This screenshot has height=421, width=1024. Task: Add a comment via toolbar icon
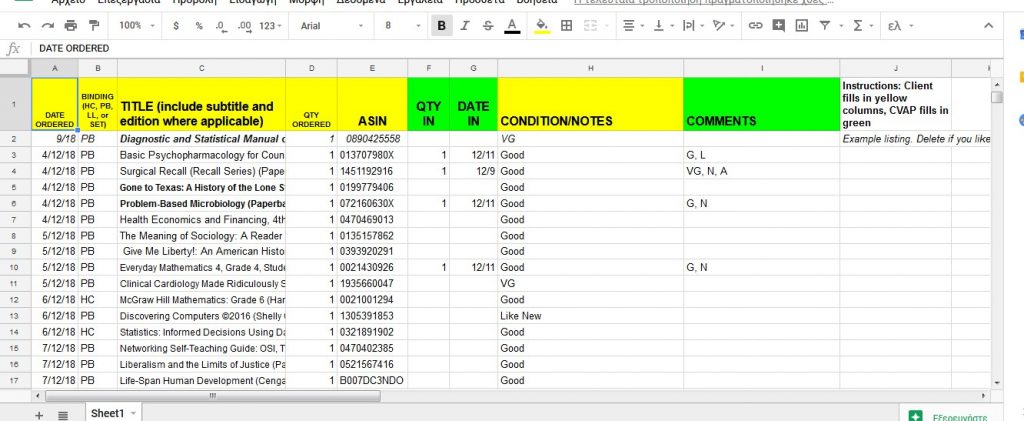pyautogui.click(x=778, y=25)
